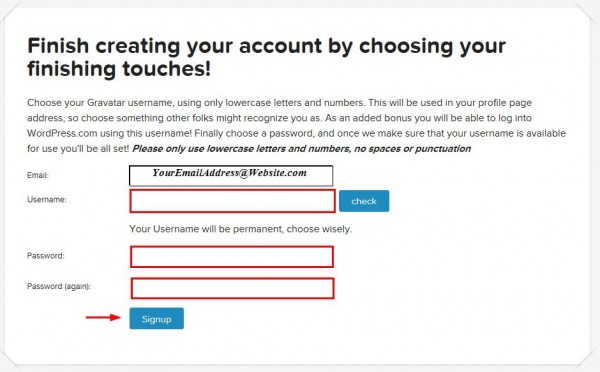Focus the Password (again) input field
The image size is (600, 372).
click(232, 288)
